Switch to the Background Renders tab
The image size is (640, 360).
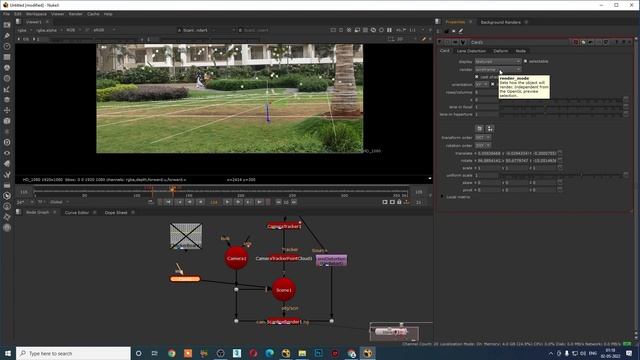pos(501,22)
